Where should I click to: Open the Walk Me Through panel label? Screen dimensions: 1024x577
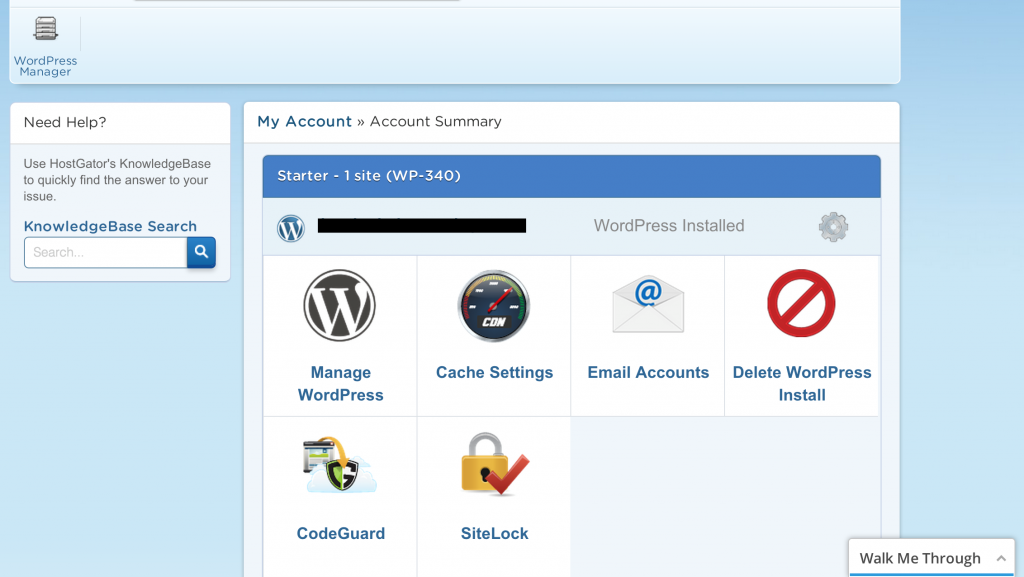click(x=920, y=558)
